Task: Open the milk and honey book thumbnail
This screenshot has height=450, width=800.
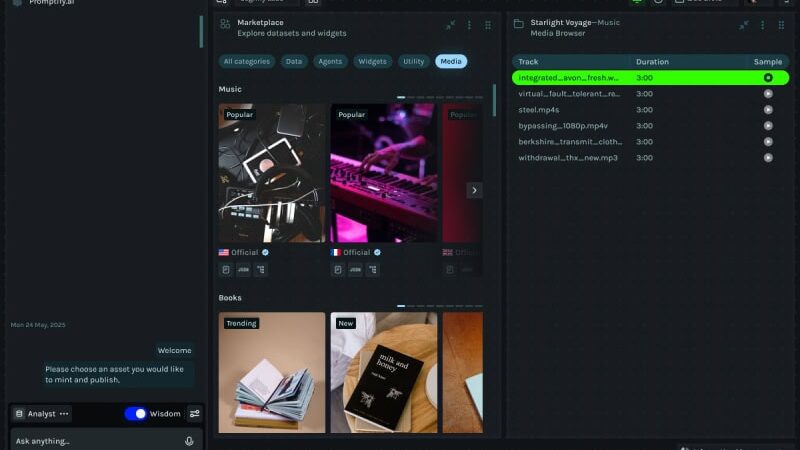Action: 384,373
